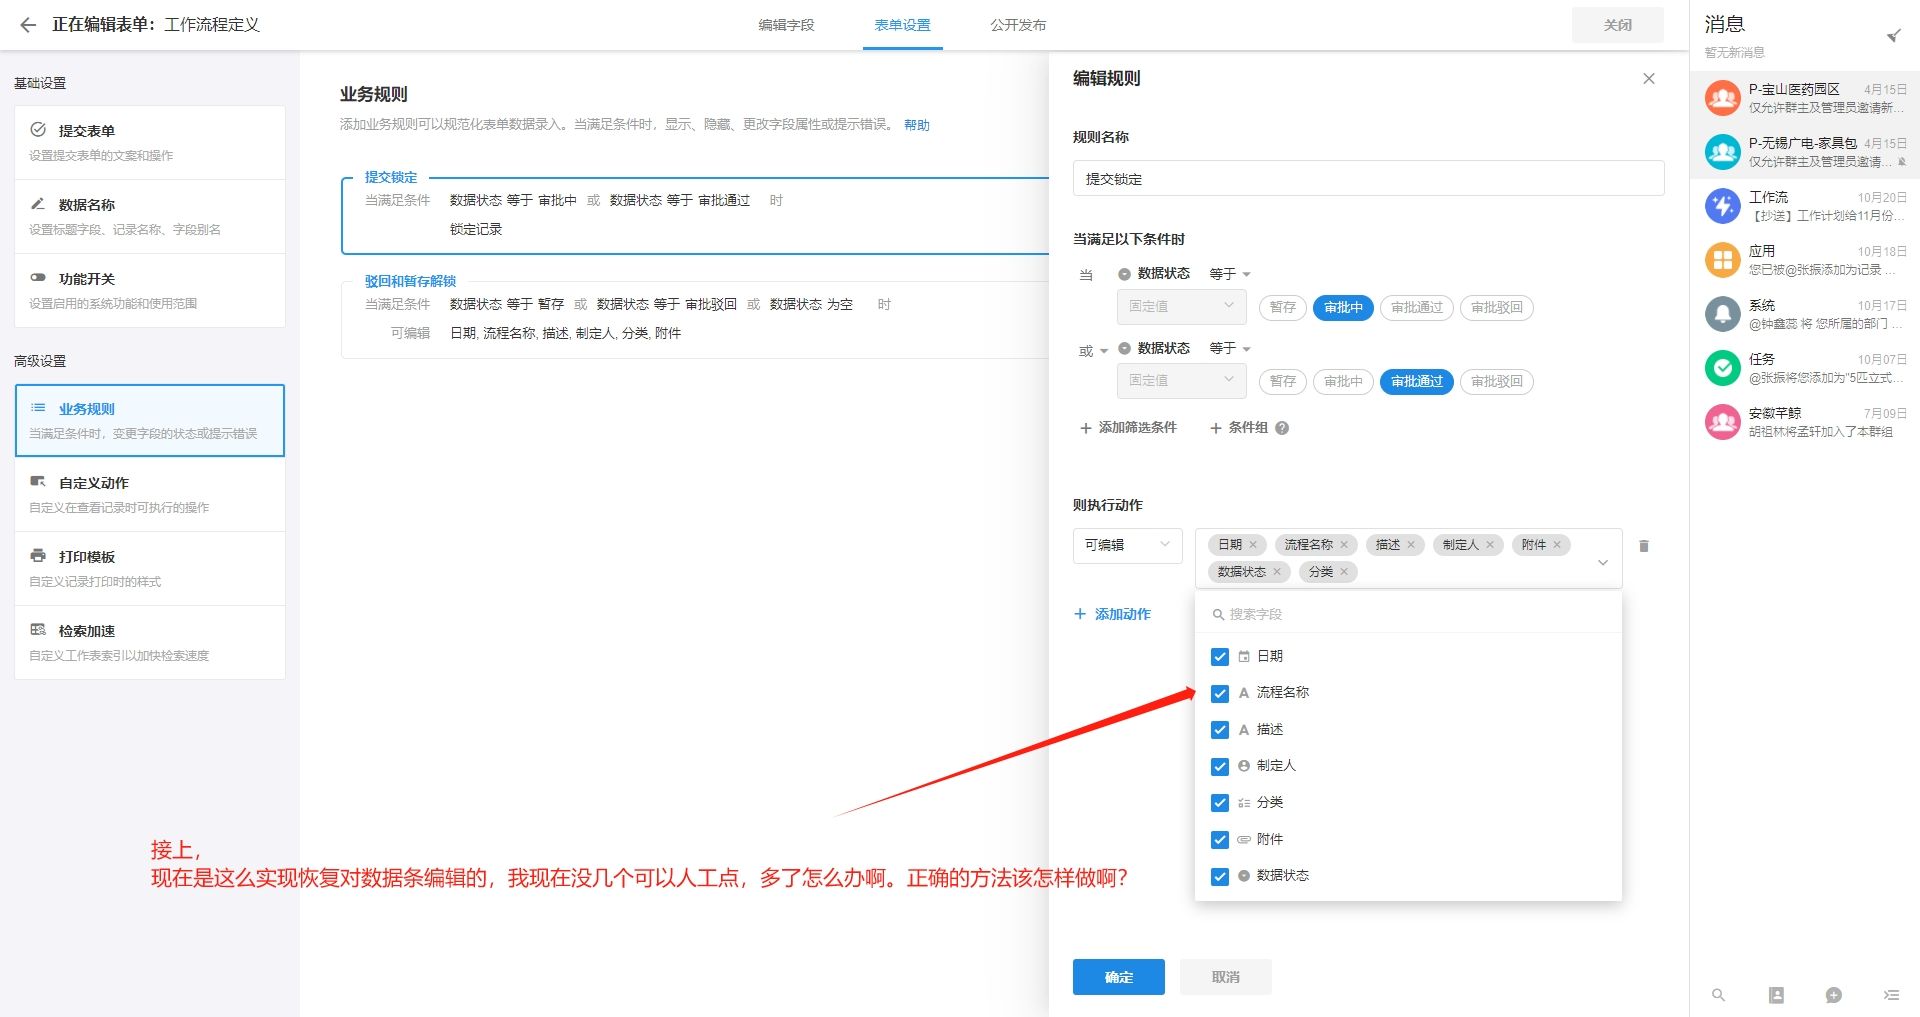Switch to the 公开发布 tab
Image resolution: width=1920 pixels, height=1017 pixels.
click(1018, 26)
